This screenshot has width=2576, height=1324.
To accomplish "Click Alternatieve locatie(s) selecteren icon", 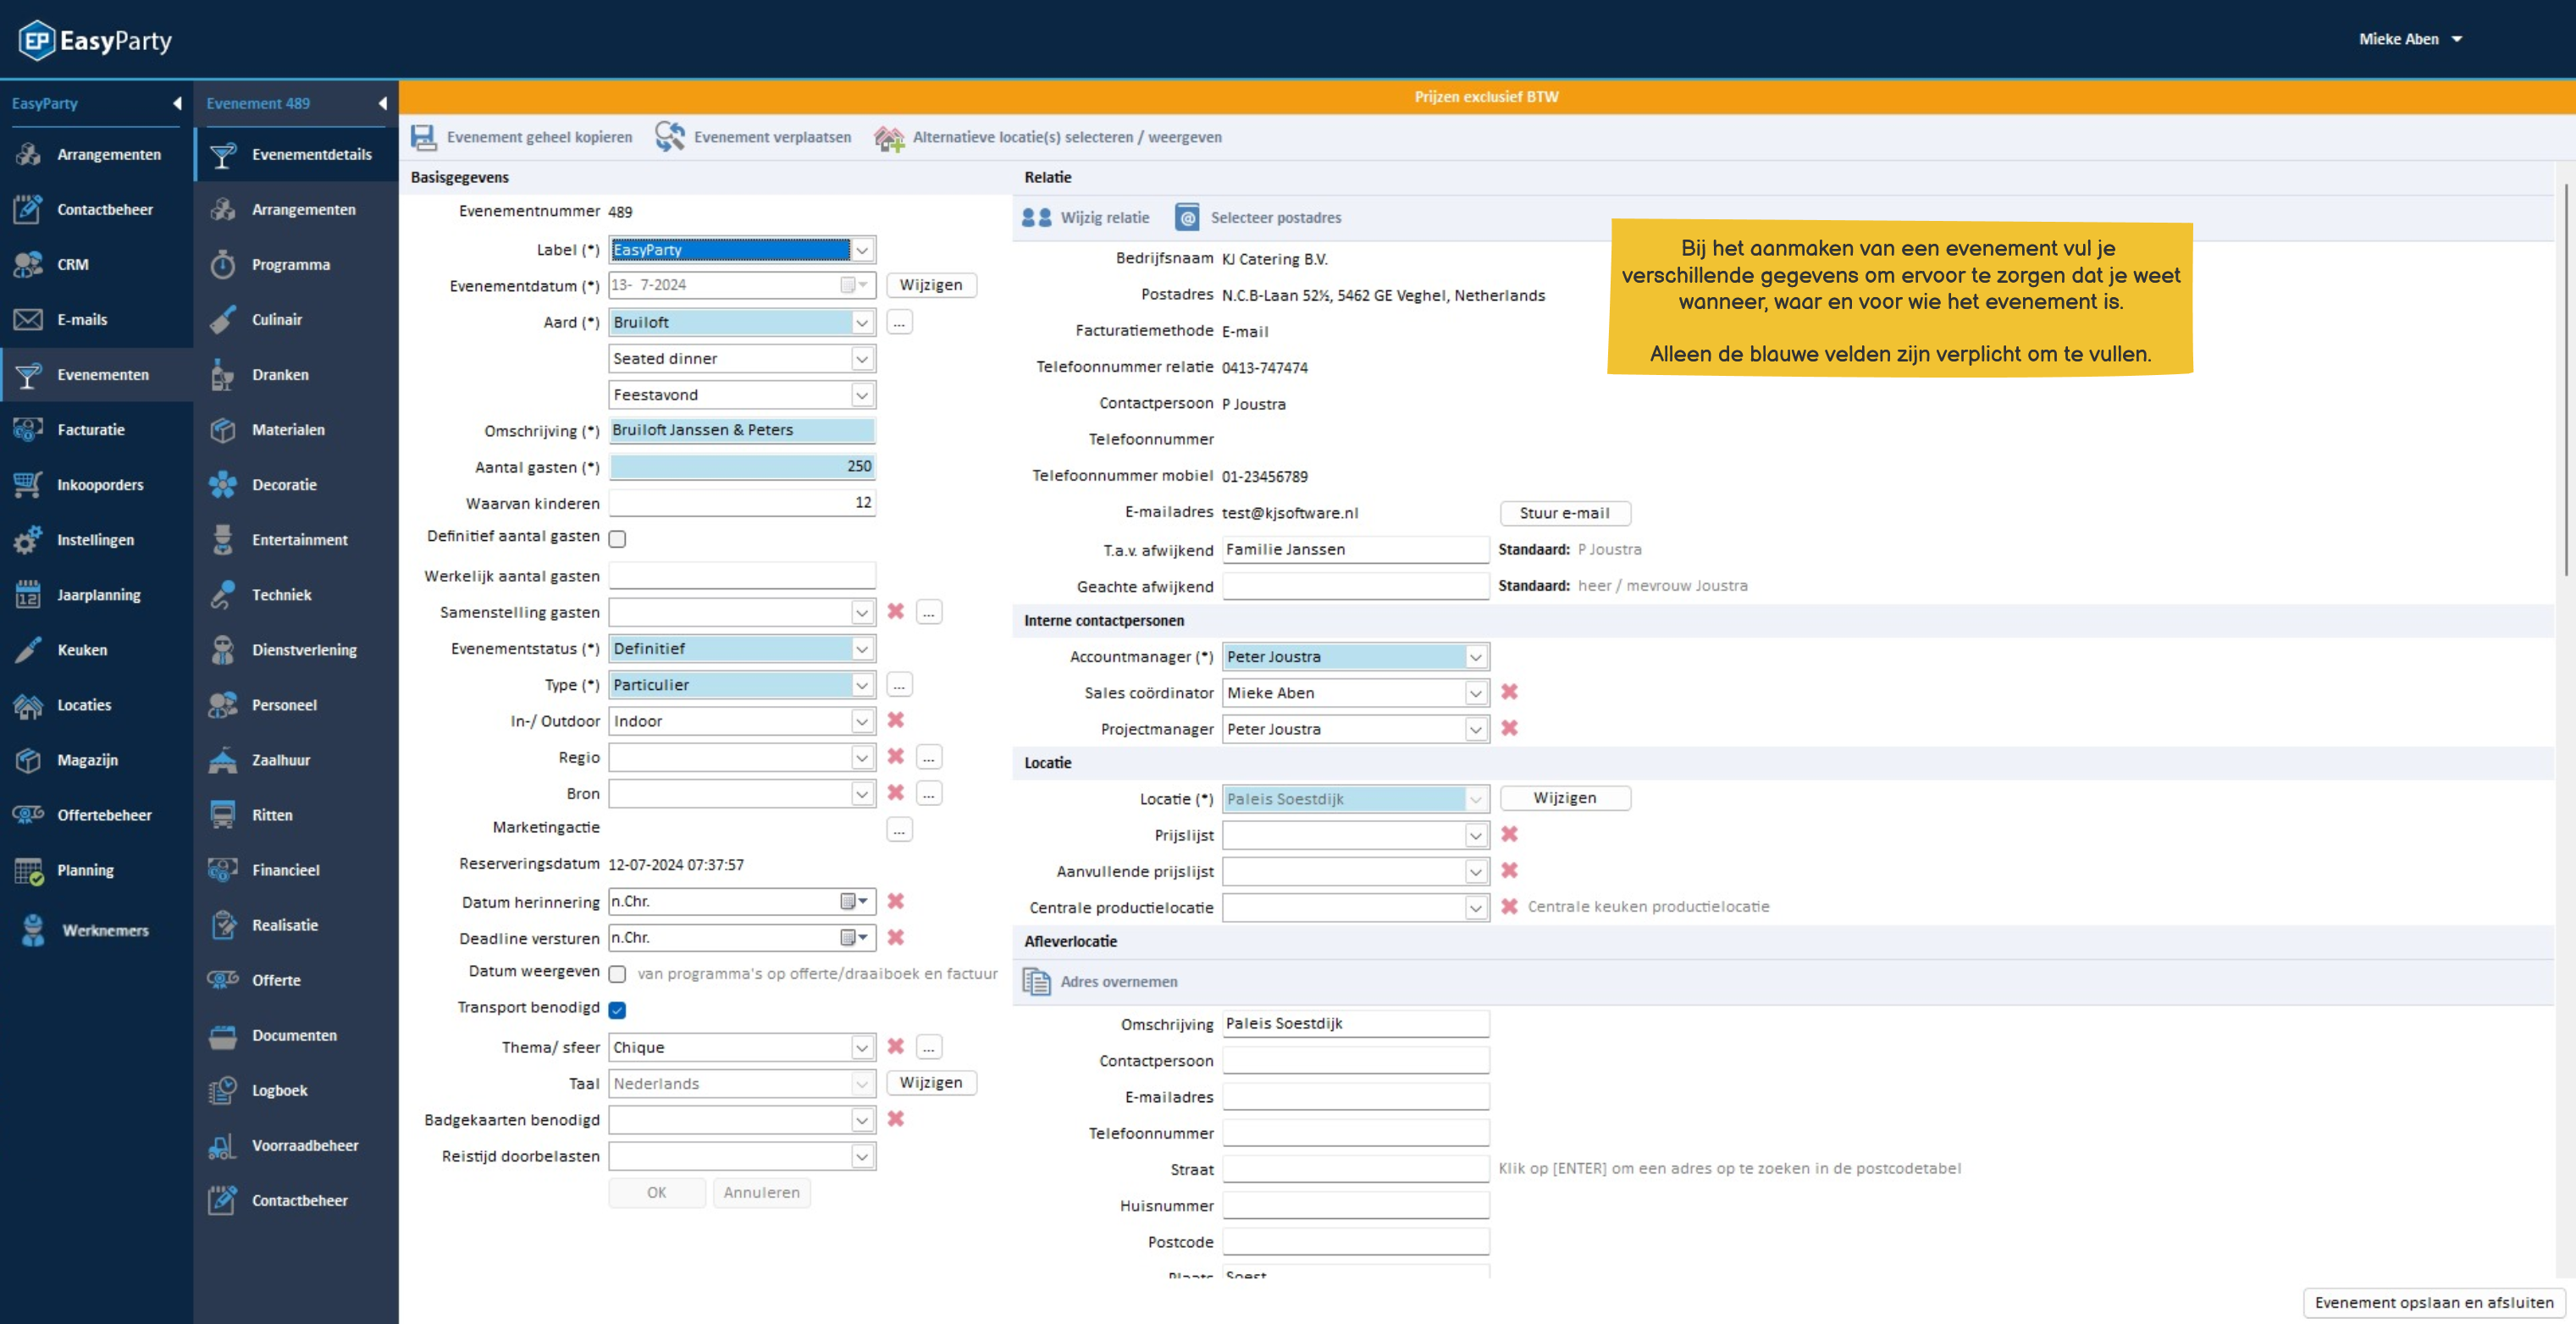I will click(888, 137).
